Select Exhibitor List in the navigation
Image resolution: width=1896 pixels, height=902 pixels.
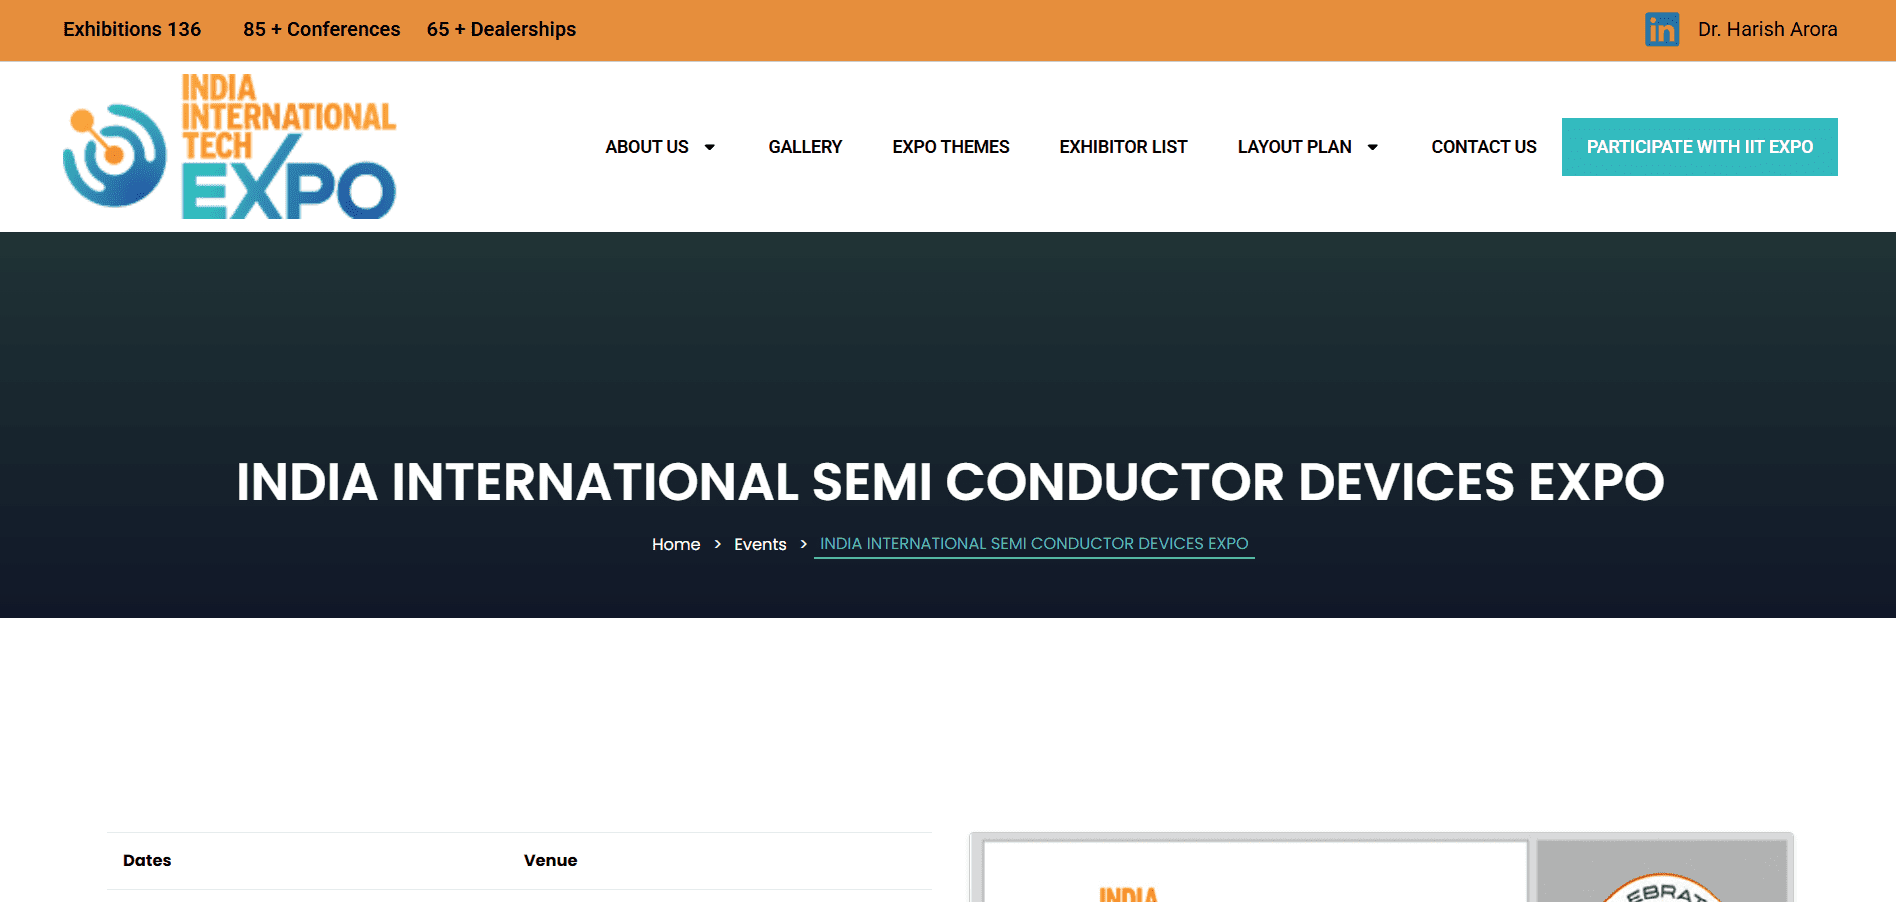1123,147
